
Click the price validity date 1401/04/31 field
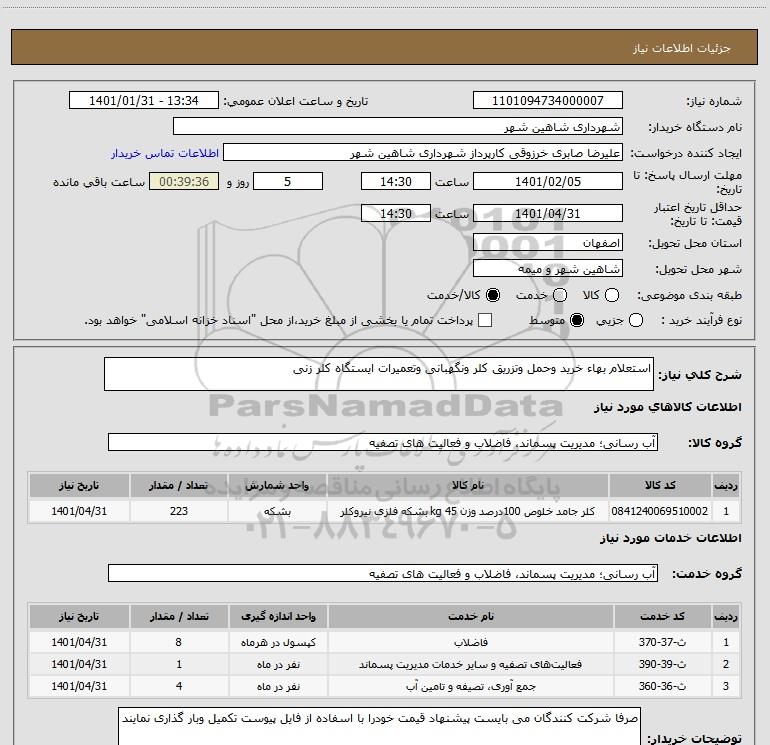pyautogui.click(x=548, y=213)
